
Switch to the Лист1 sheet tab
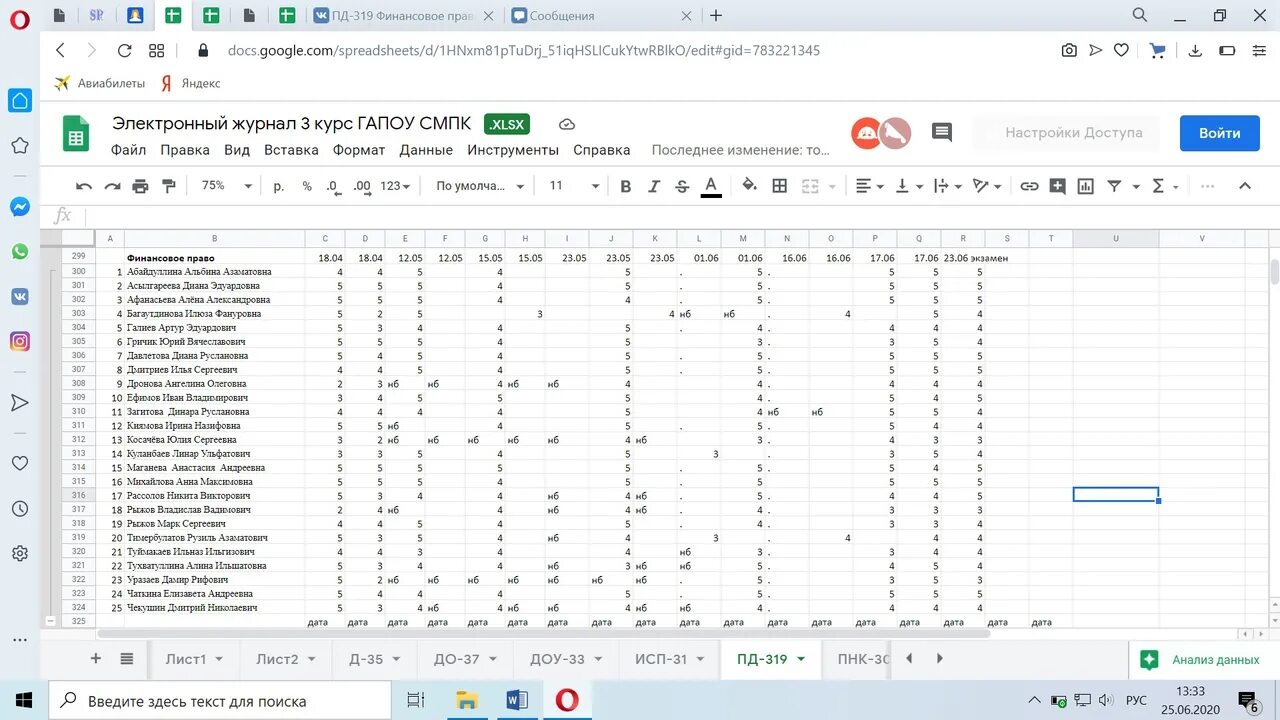[x=195, y=659]
